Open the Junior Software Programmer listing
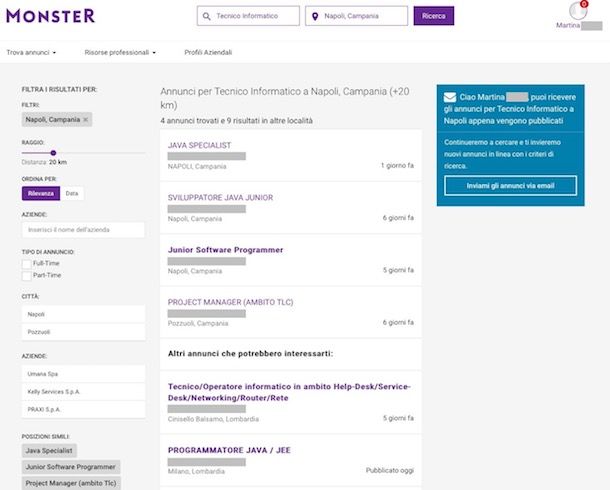 tap(225, 250)
